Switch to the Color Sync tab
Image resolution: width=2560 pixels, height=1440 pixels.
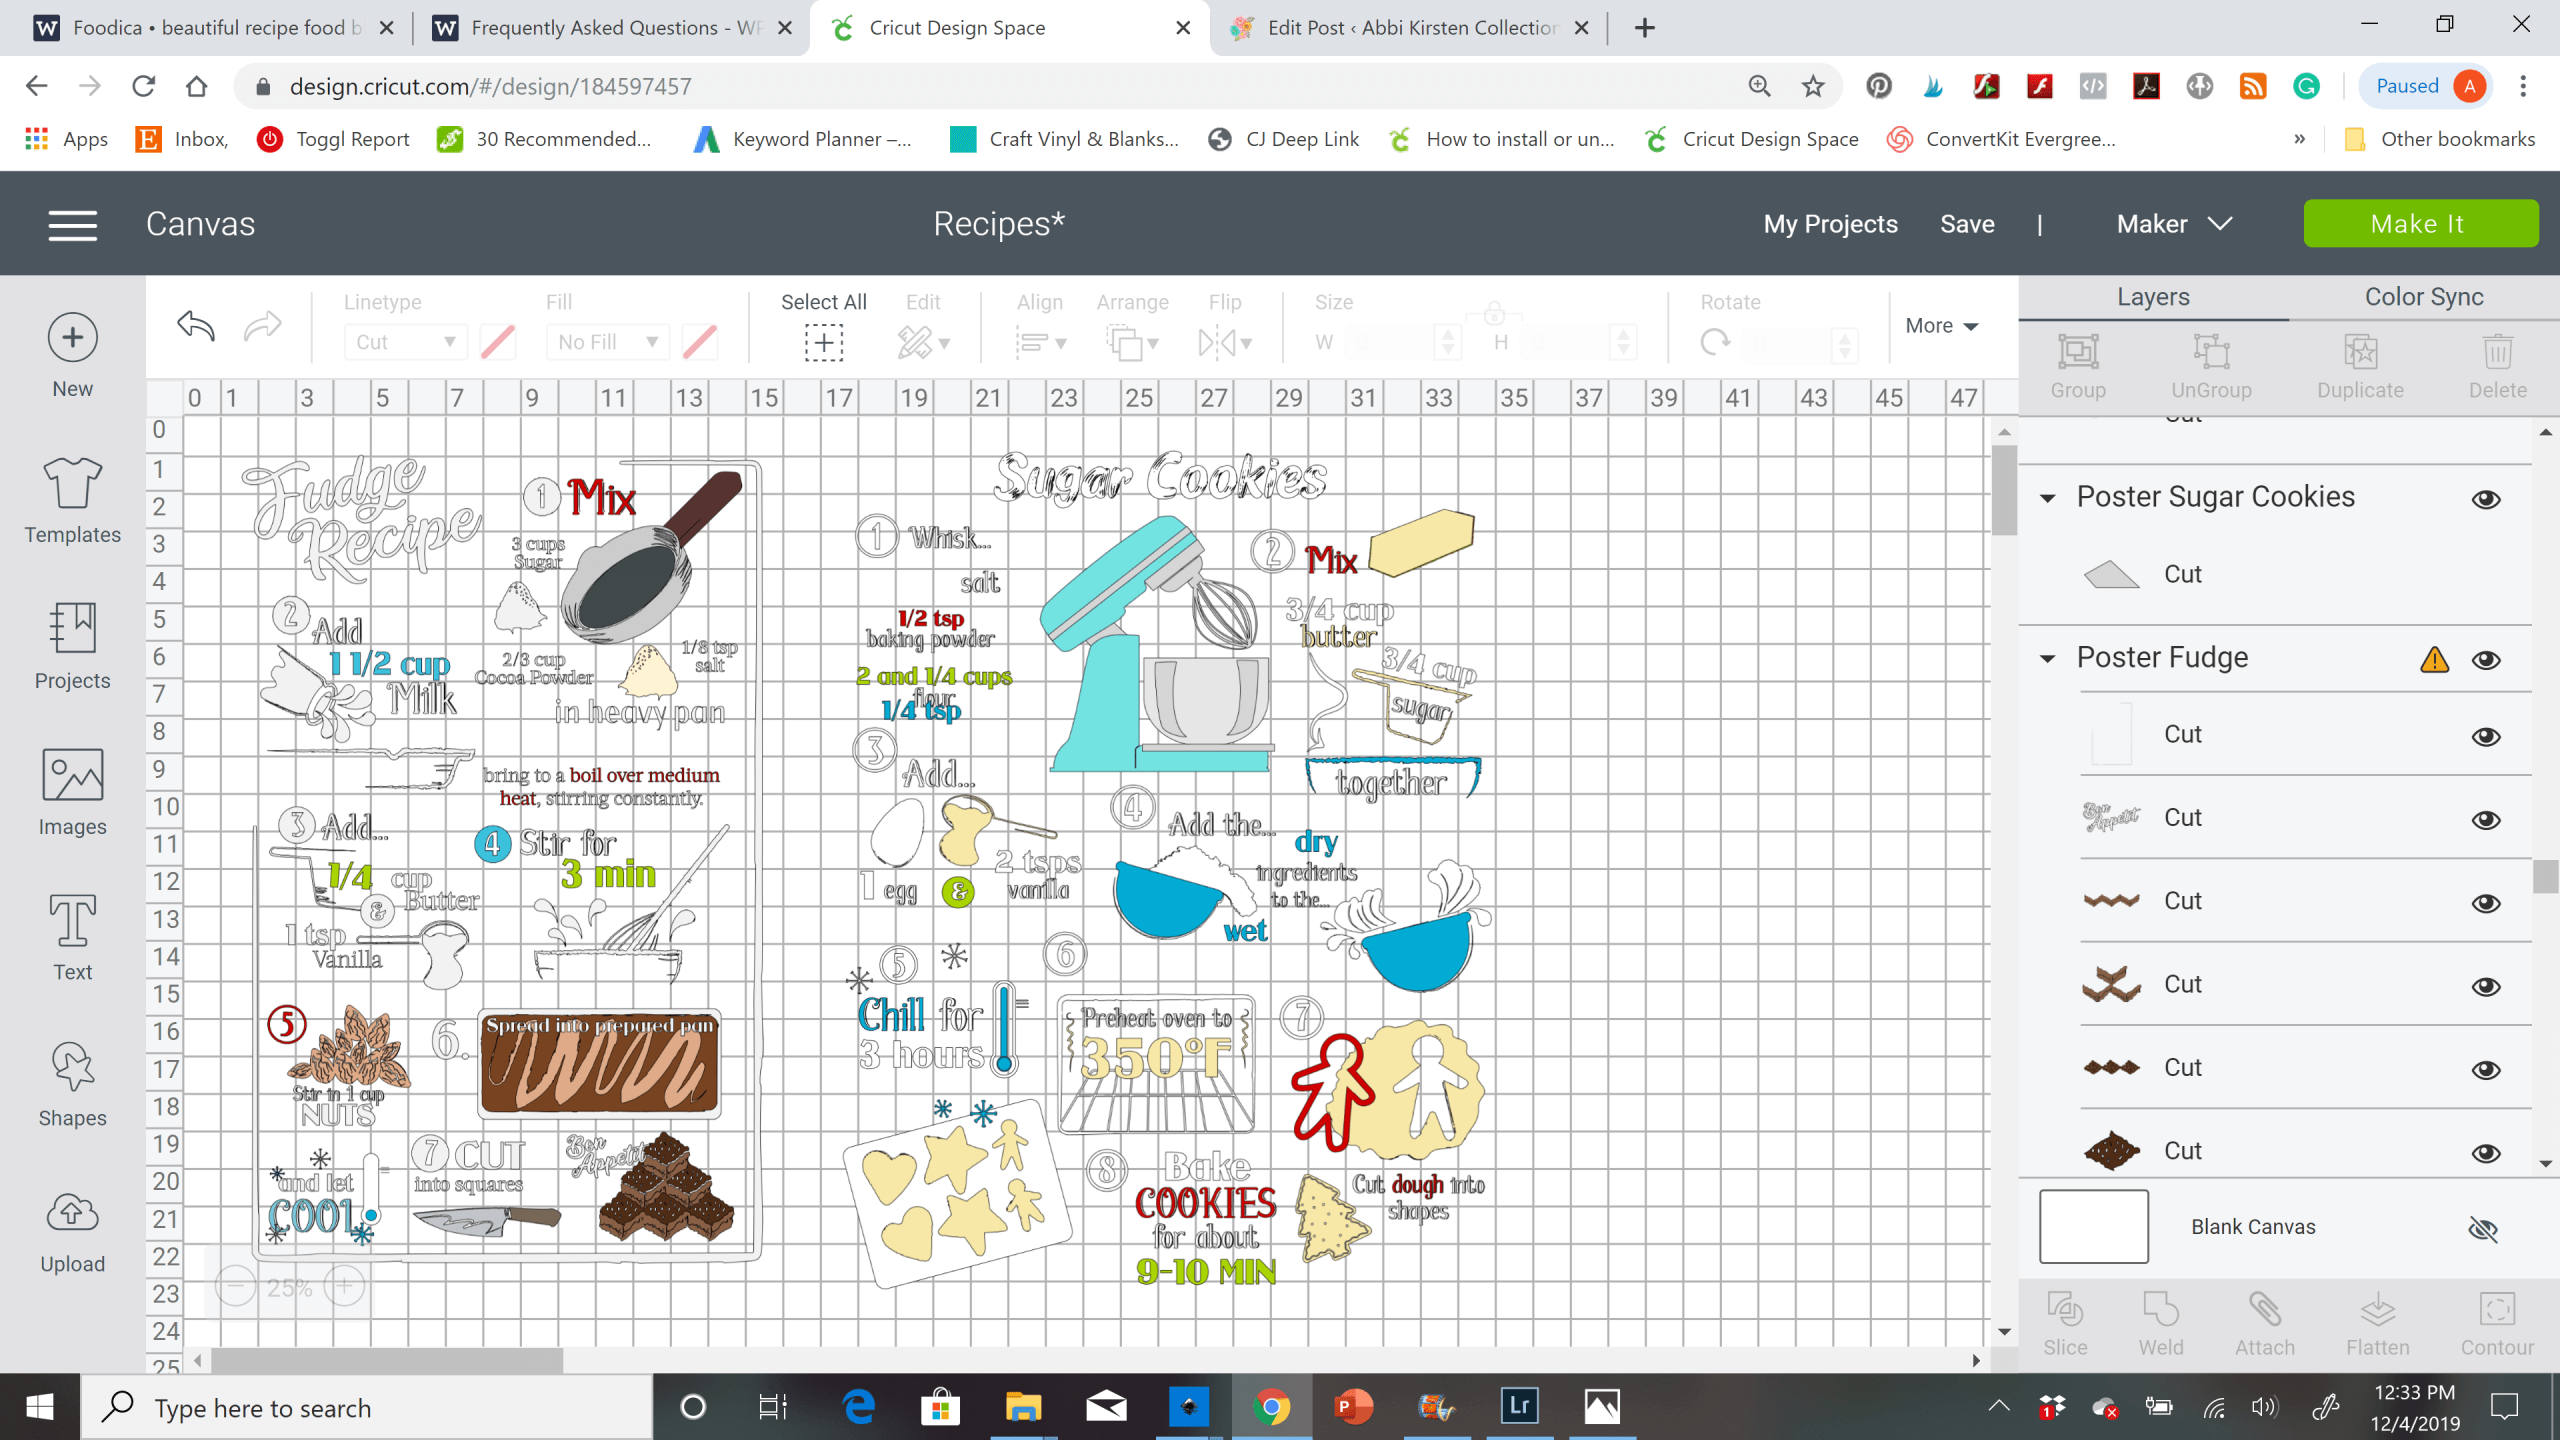tap(2423, 297)
